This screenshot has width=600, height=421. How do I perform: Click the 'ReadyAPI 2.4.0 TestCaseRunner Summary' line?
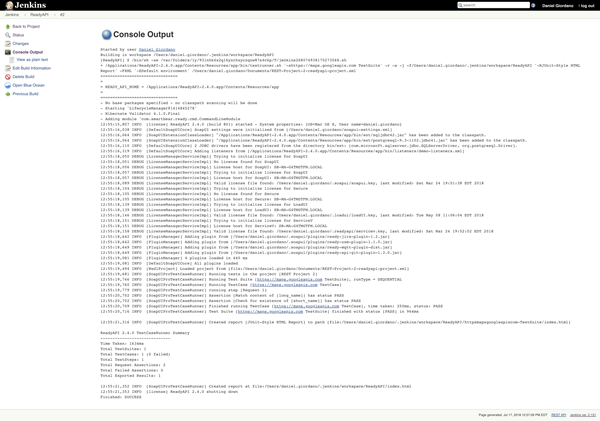point(145,333)
